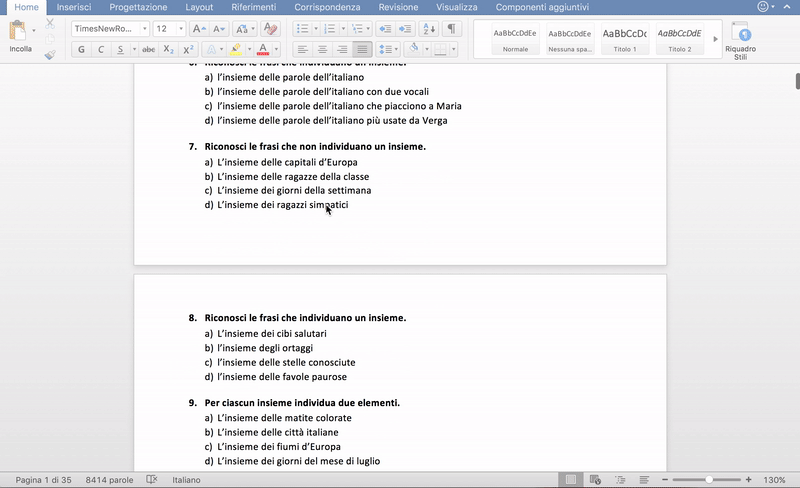Click the line spacing icon
Image resolution: width=800 pixels, height=488 pixels.
click(x=385, y=50)
